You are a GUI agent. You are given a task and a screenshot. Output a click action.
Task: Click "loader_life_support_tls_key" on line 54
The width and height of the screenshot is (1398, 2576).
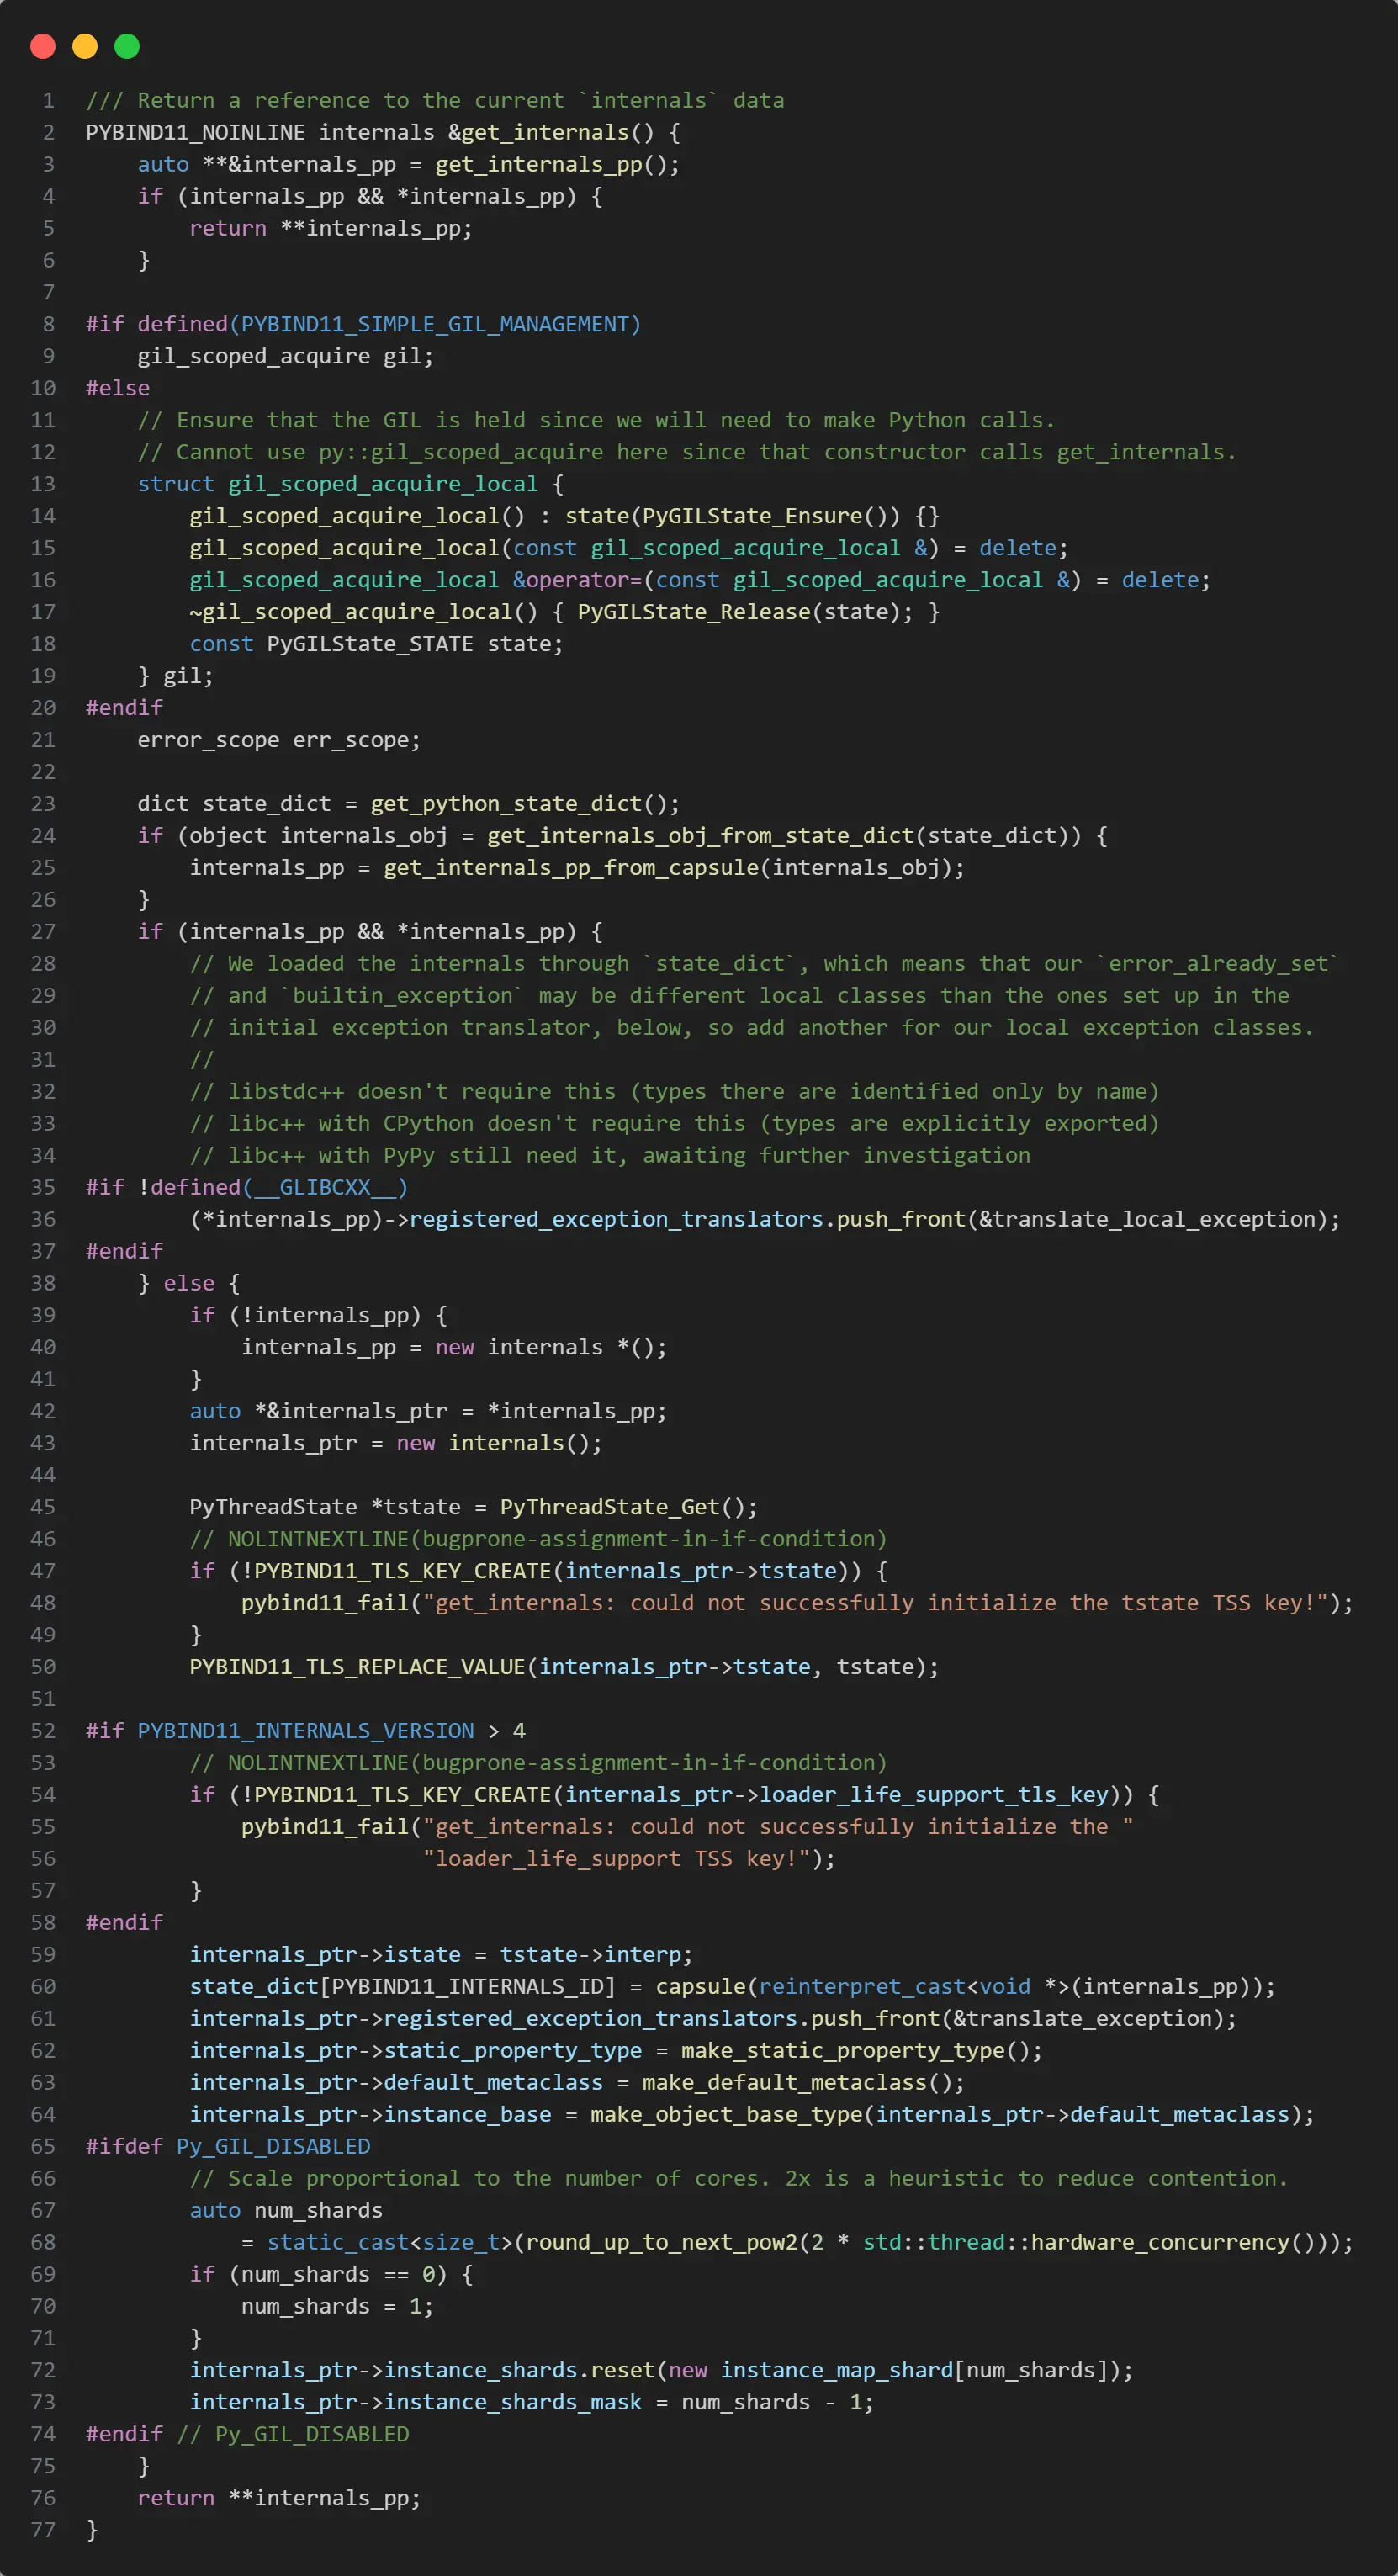(934, 1797)
